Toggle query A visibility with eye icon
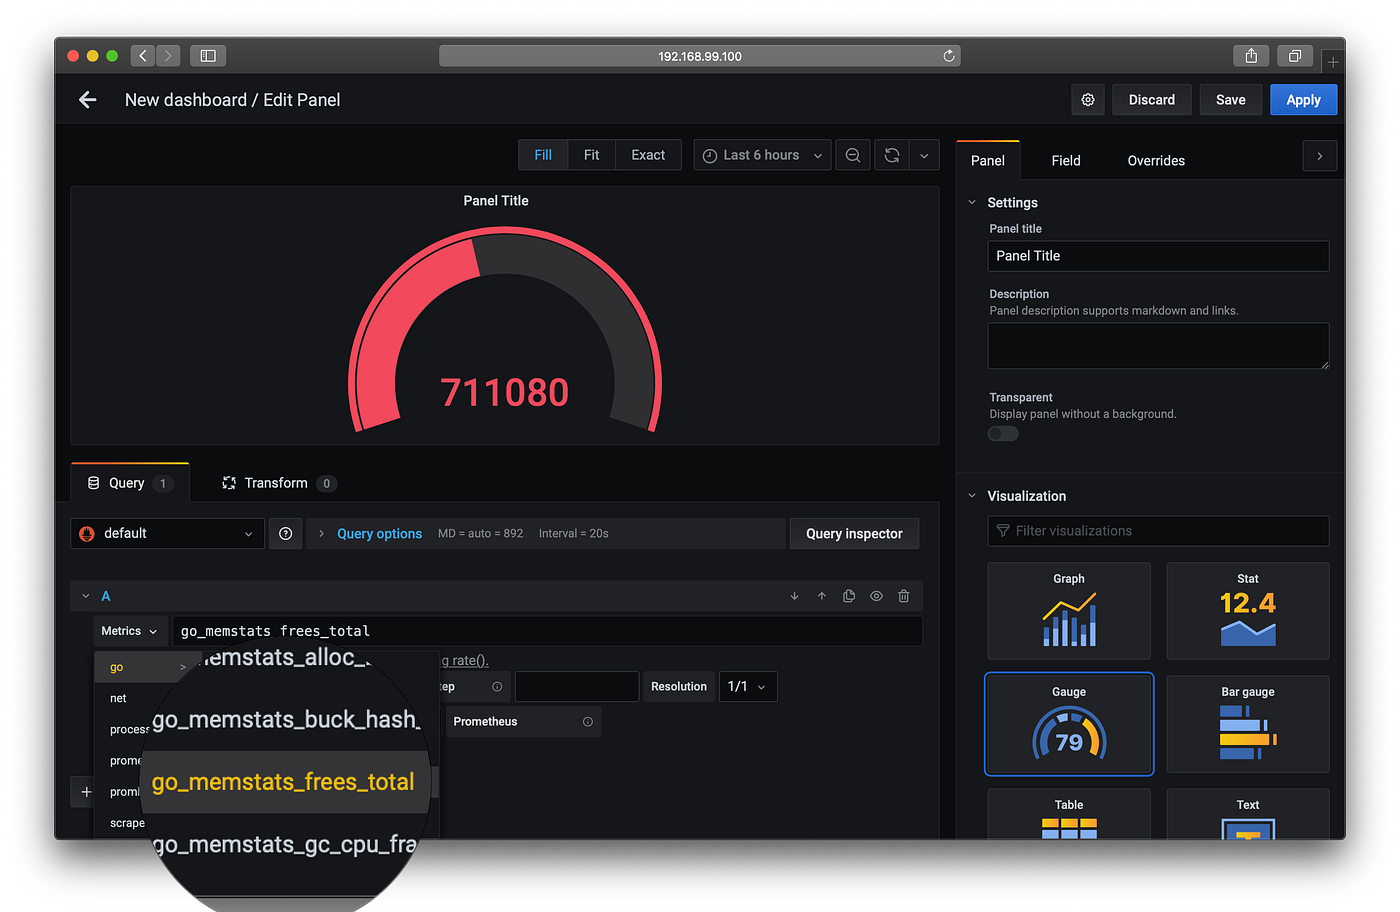The height and width of the screenshot is (912, 1400). (x=876, y=595)
